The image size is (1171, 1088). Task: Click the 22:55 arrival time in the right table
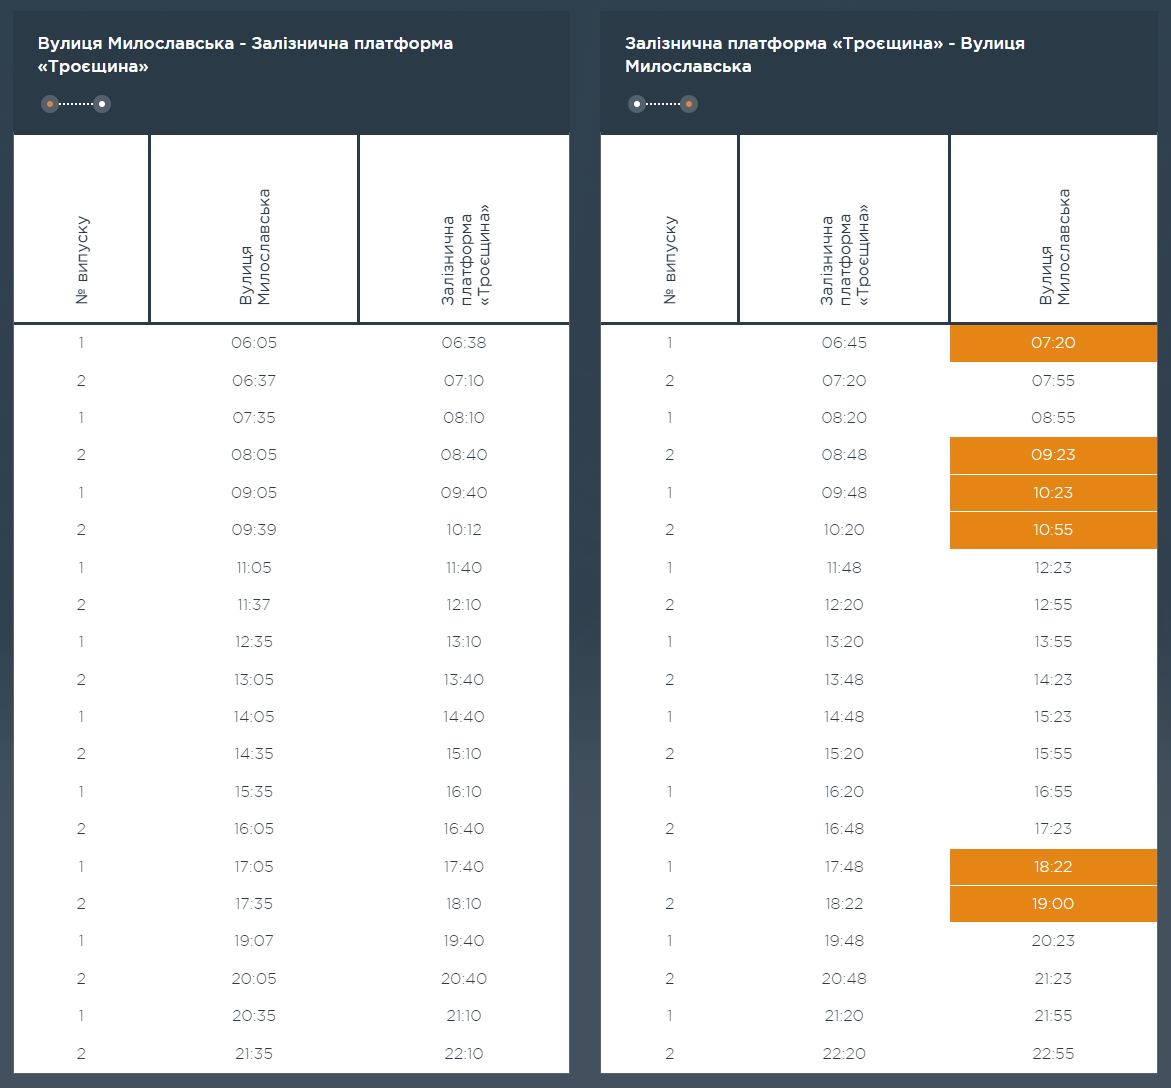tap(1053, 1053)
